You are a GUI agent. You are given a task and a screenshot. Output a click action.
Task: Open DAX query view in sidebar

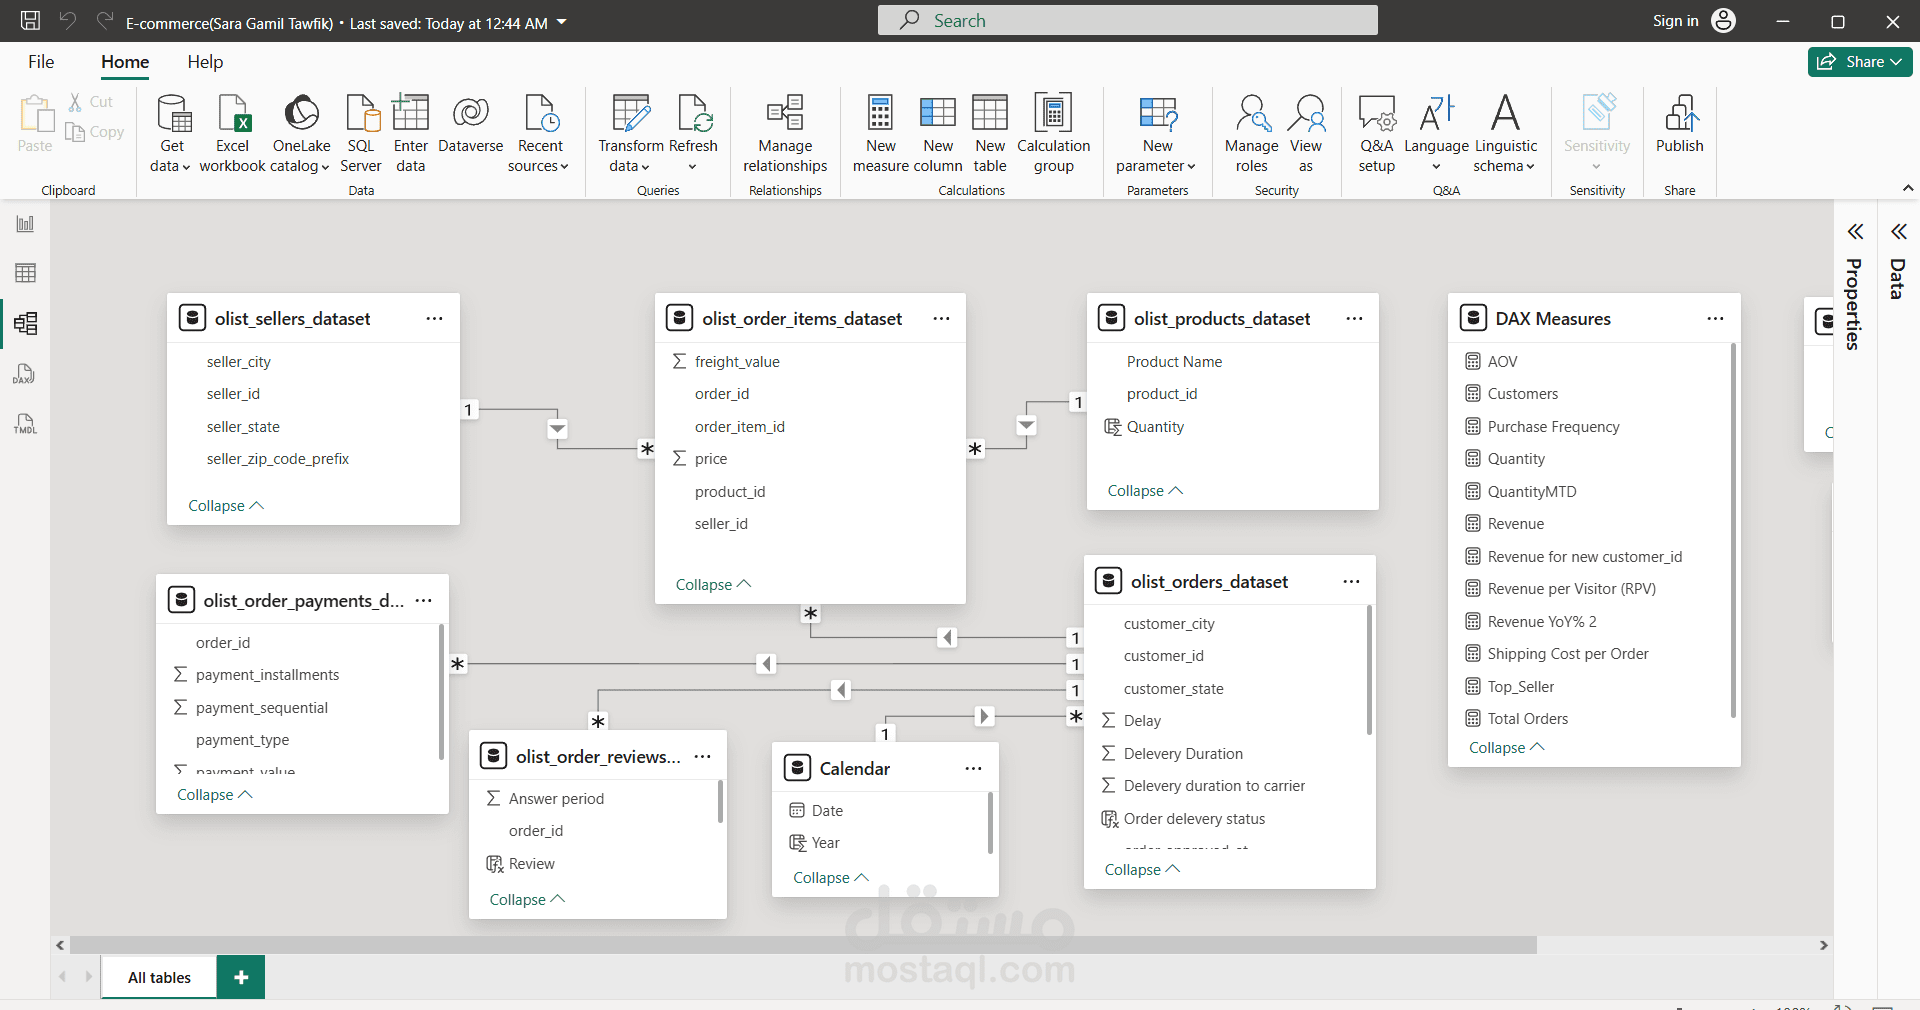tap(25, 374)
